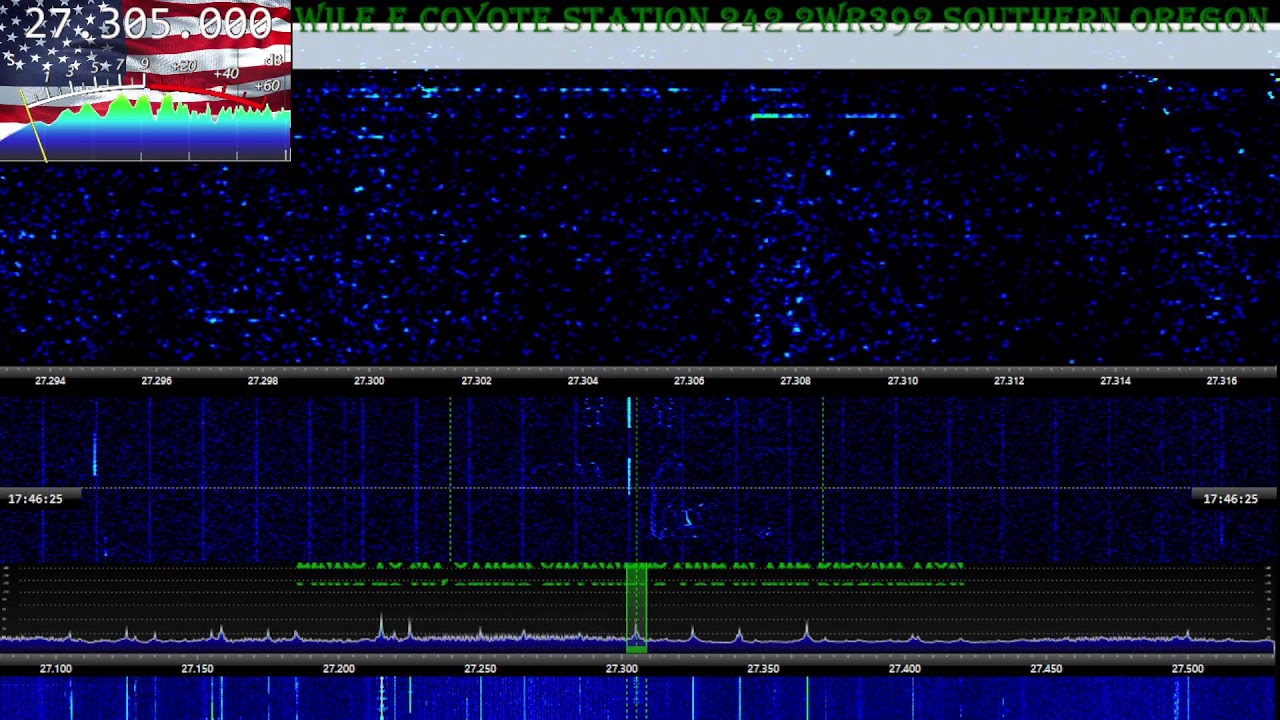The width and height of the screenshot is (1280, 720).
Task: Click 27.250 on the bottom band scale
Action: (x=480, y=669)
